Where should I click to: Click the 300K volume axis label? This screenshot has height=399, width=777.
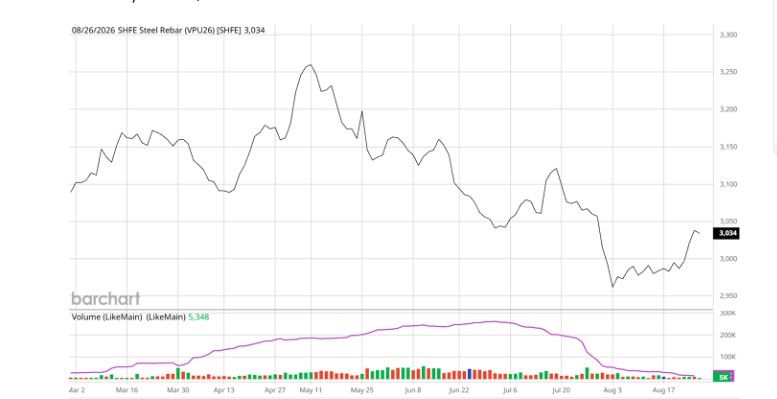coord(728,313)
